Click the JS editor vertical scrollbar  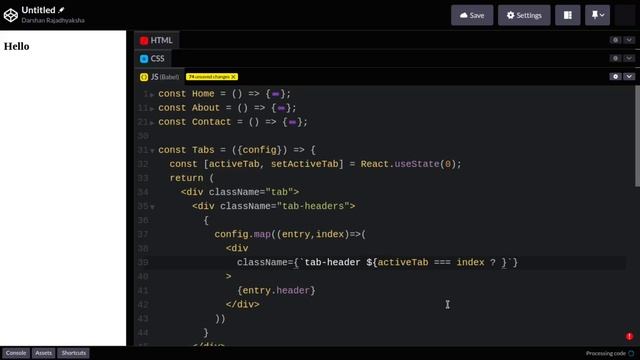(637, 136)
